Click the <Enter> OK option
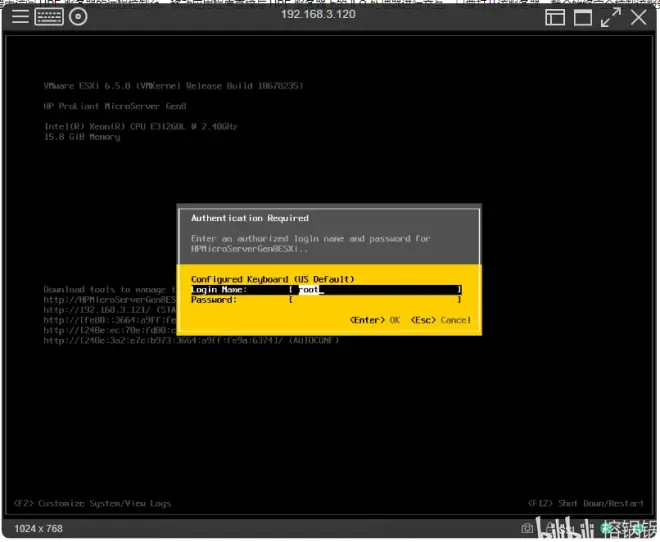Viewport: 660px width, 542px height. point(375,320)
